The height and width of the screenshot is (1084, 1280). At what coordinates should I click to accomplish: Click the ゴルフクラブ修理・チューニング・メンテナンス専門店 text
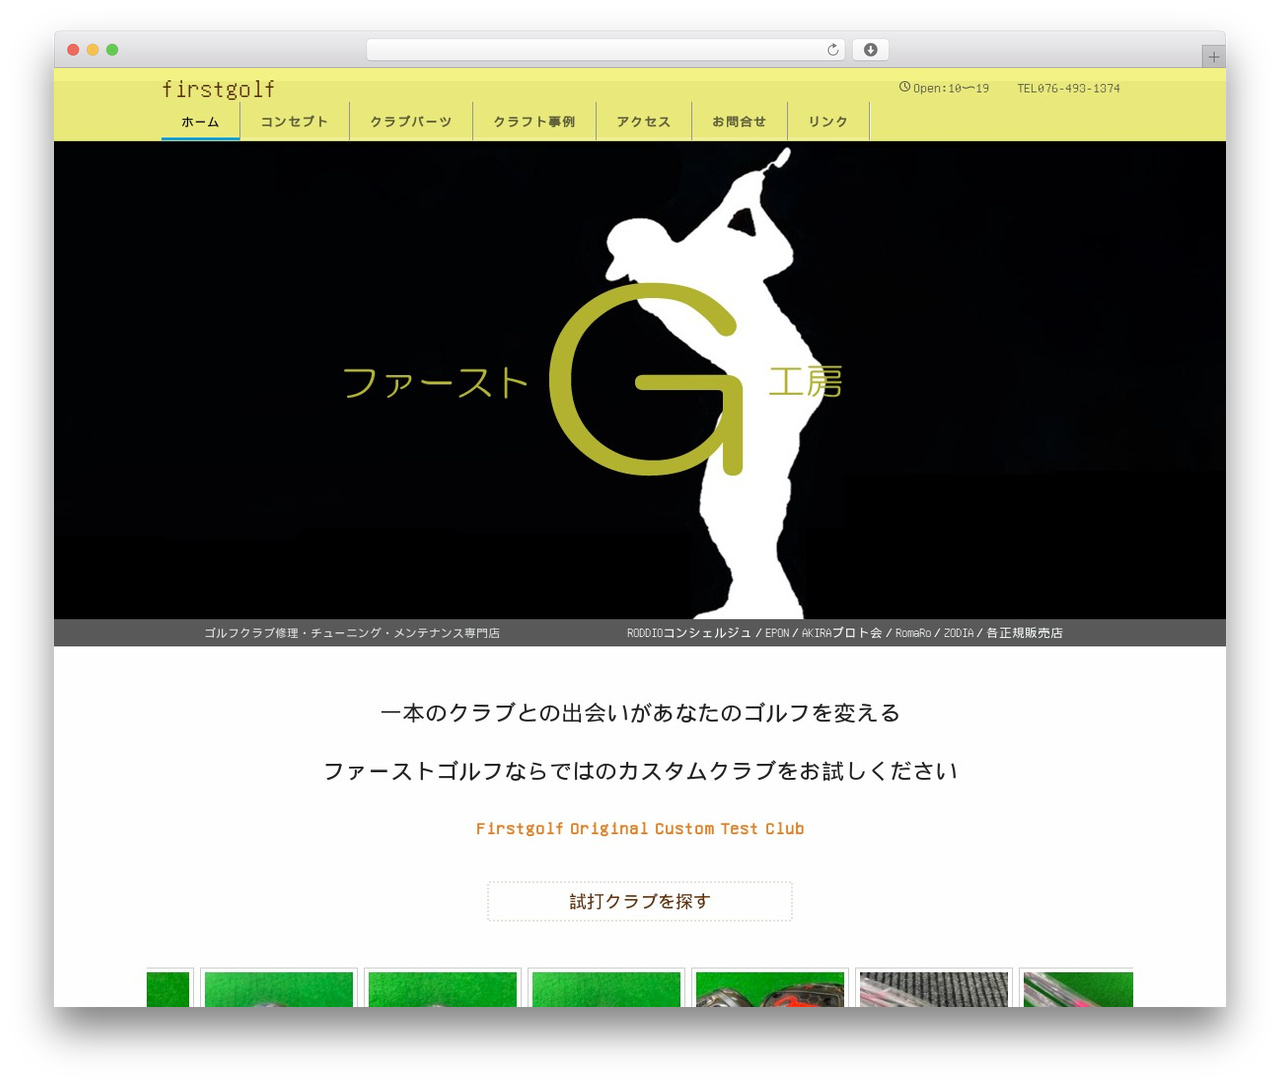pyautogui.click(x=352, y=633)
